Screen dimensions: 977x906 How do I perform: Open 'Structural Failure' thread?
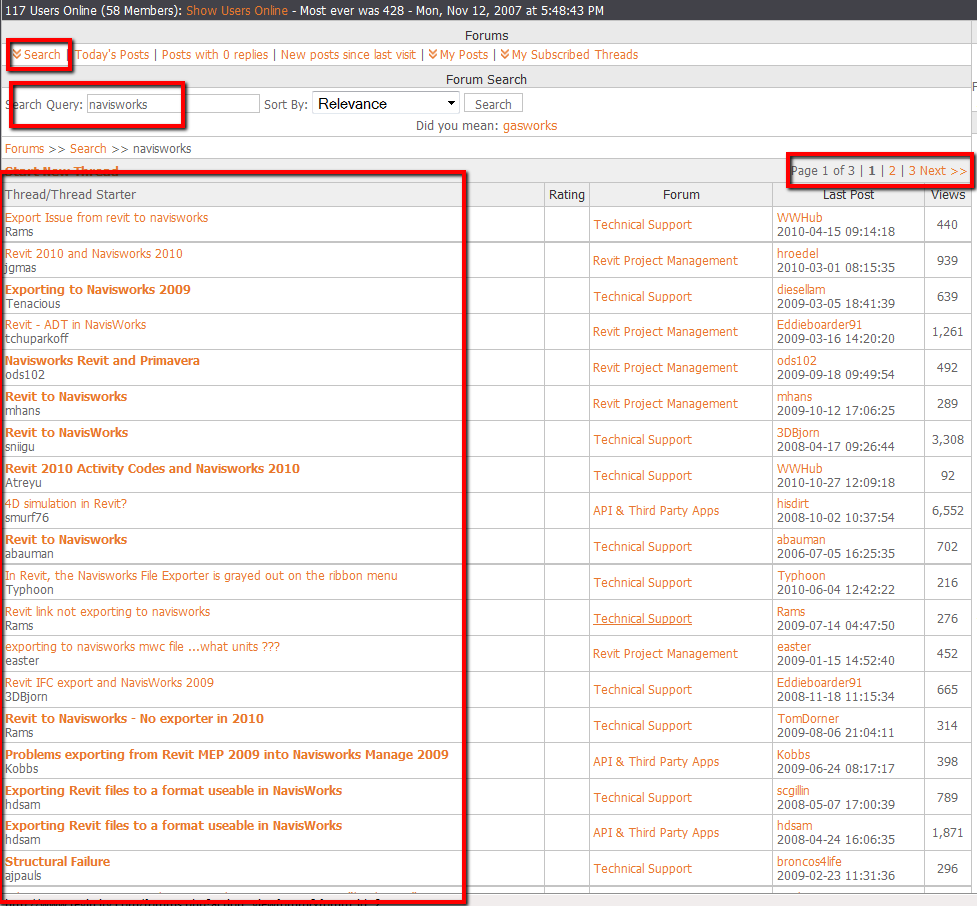coord(57,862)
